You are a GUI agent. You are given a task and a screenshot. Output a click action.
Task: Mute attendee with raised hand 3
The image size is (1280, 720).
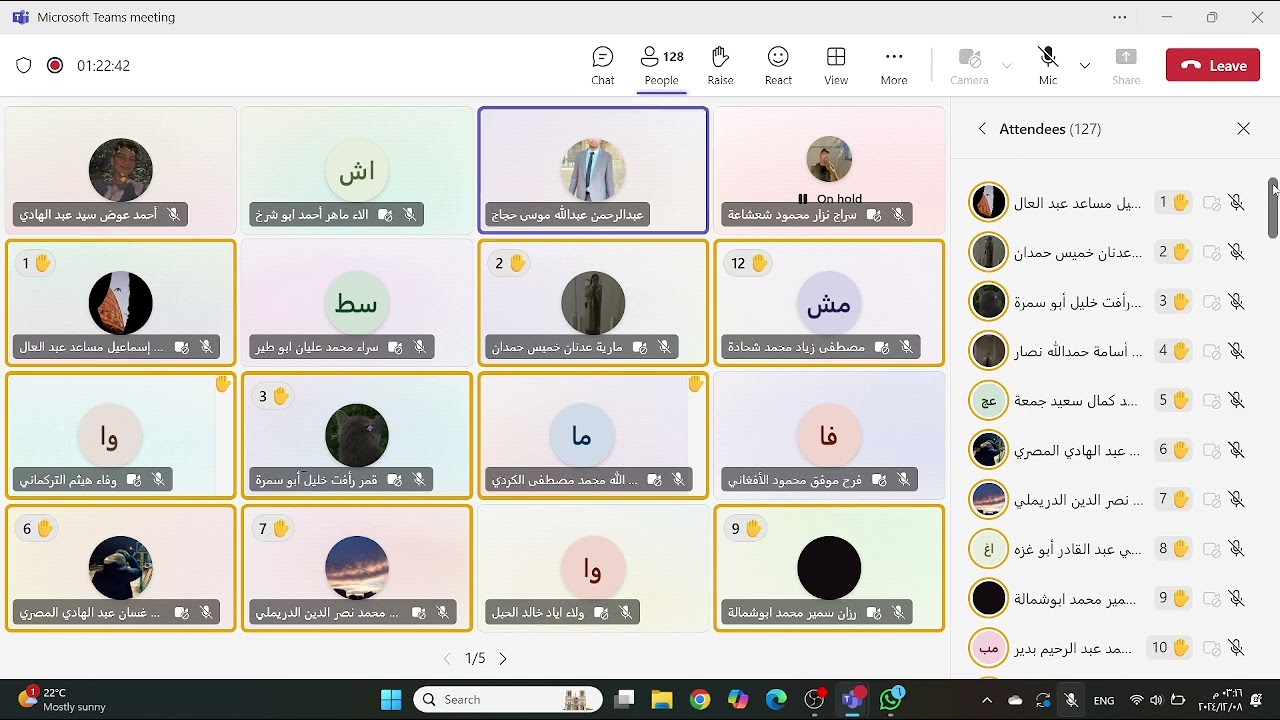[x=1236, y=301]
